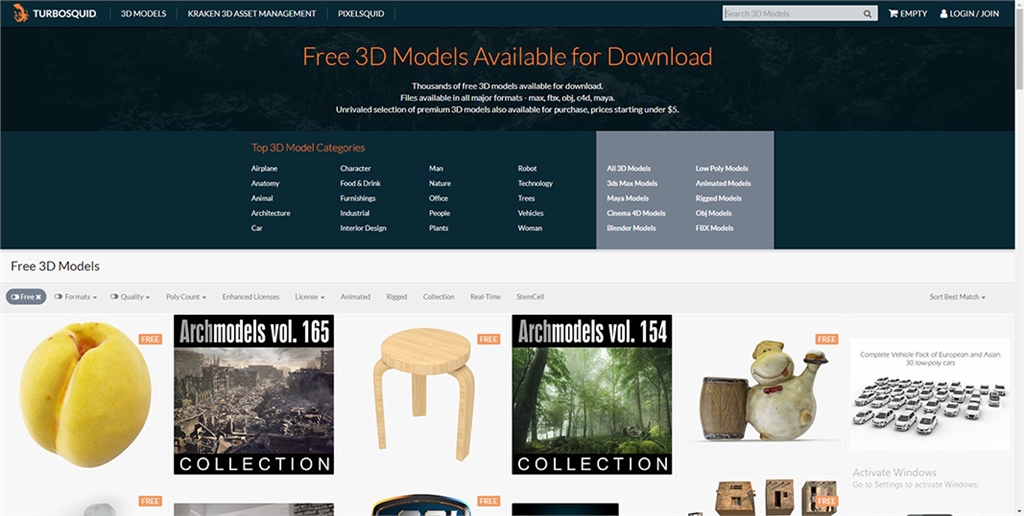Click the search magnifier icon

868,14
